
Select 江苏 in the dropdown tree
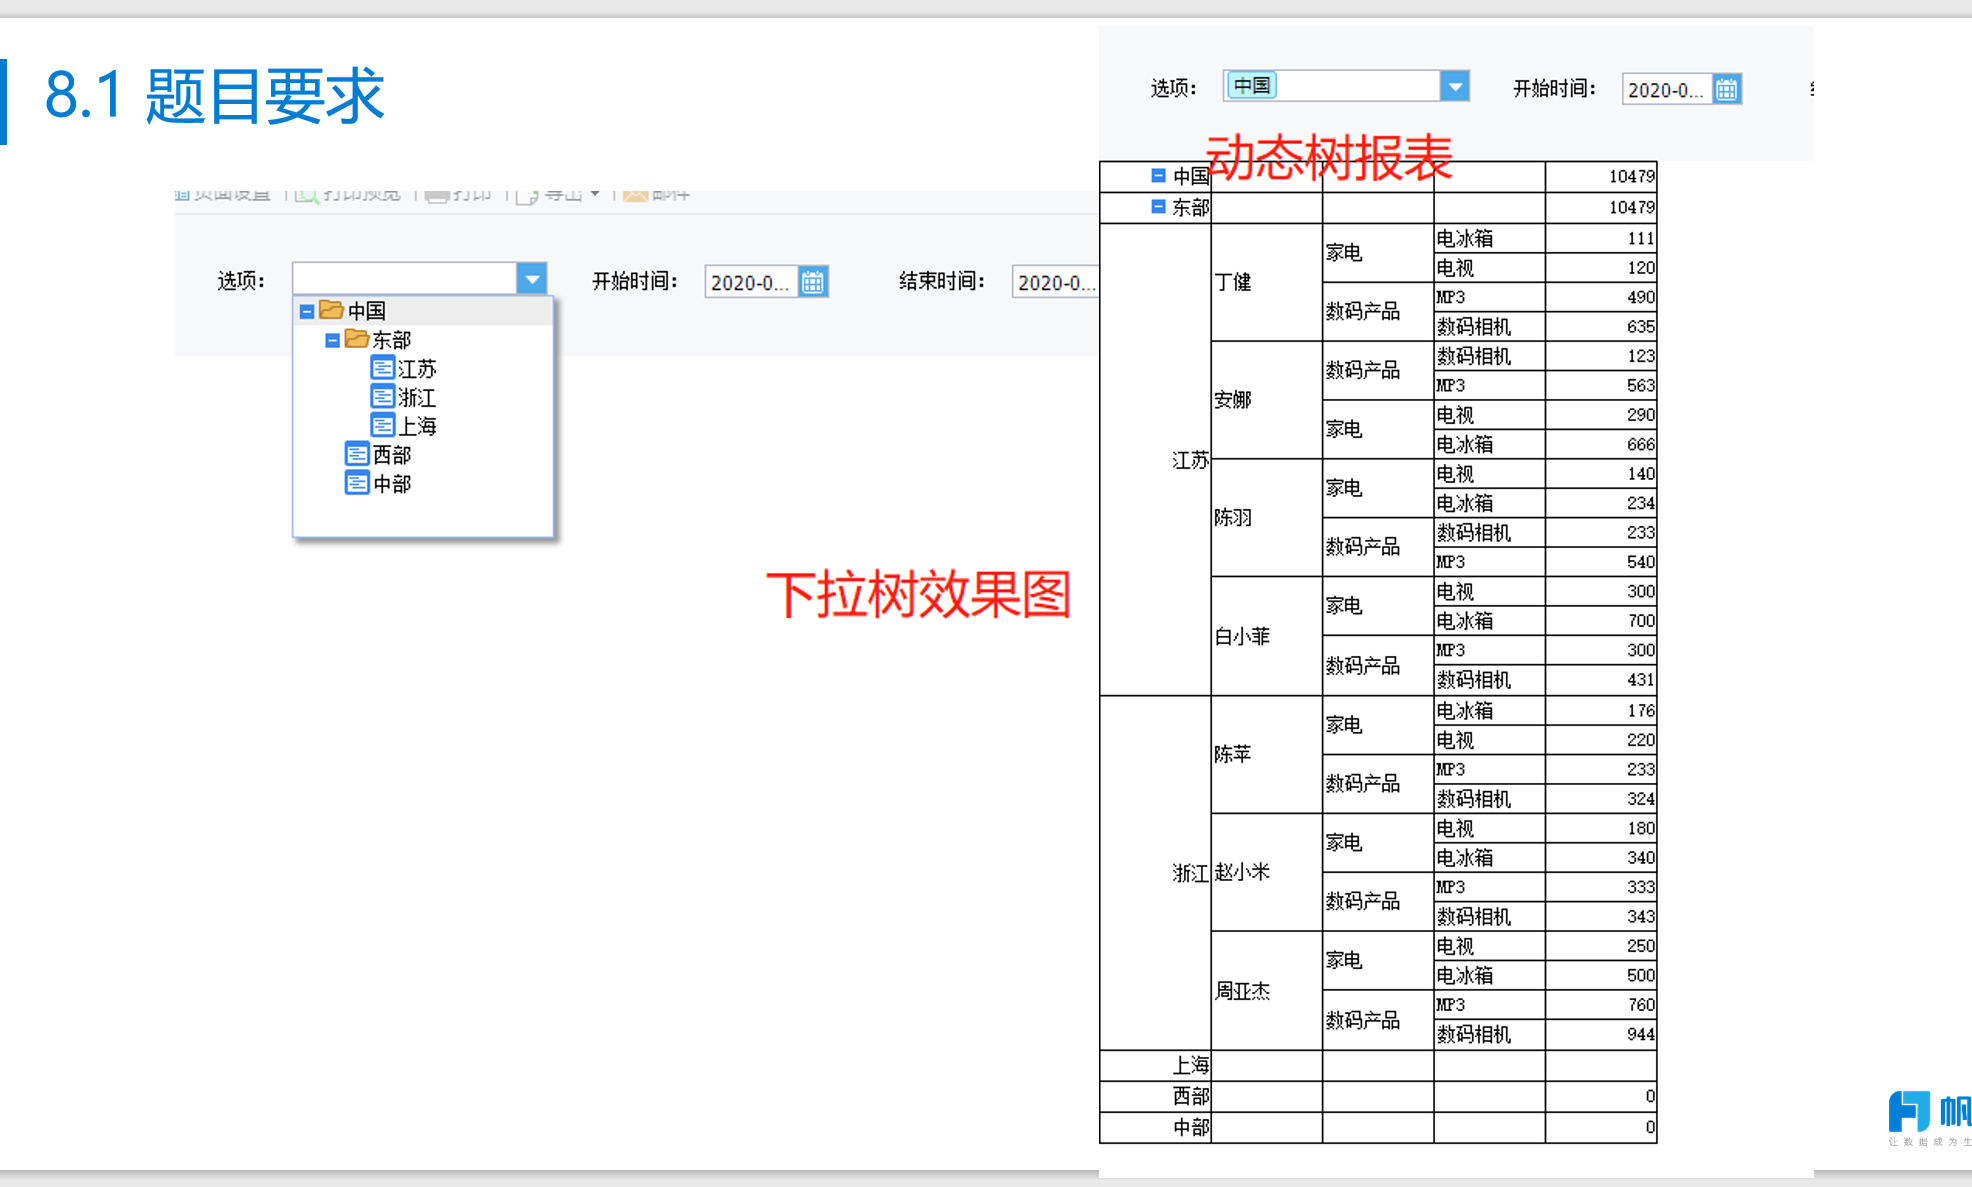tap(417, 369)
